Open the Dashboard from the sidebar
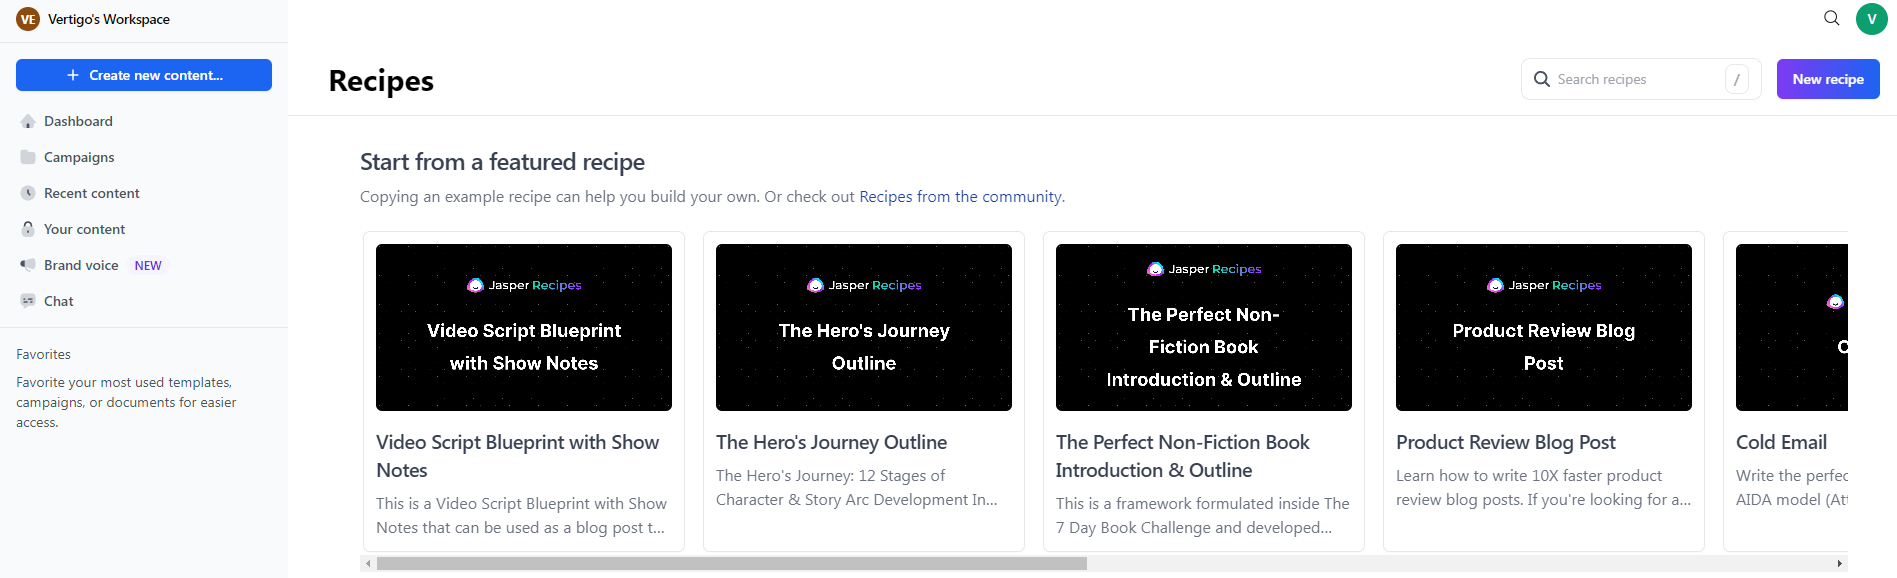The height and width of the screenshot is (578, 1897). (x=77, y=121)
